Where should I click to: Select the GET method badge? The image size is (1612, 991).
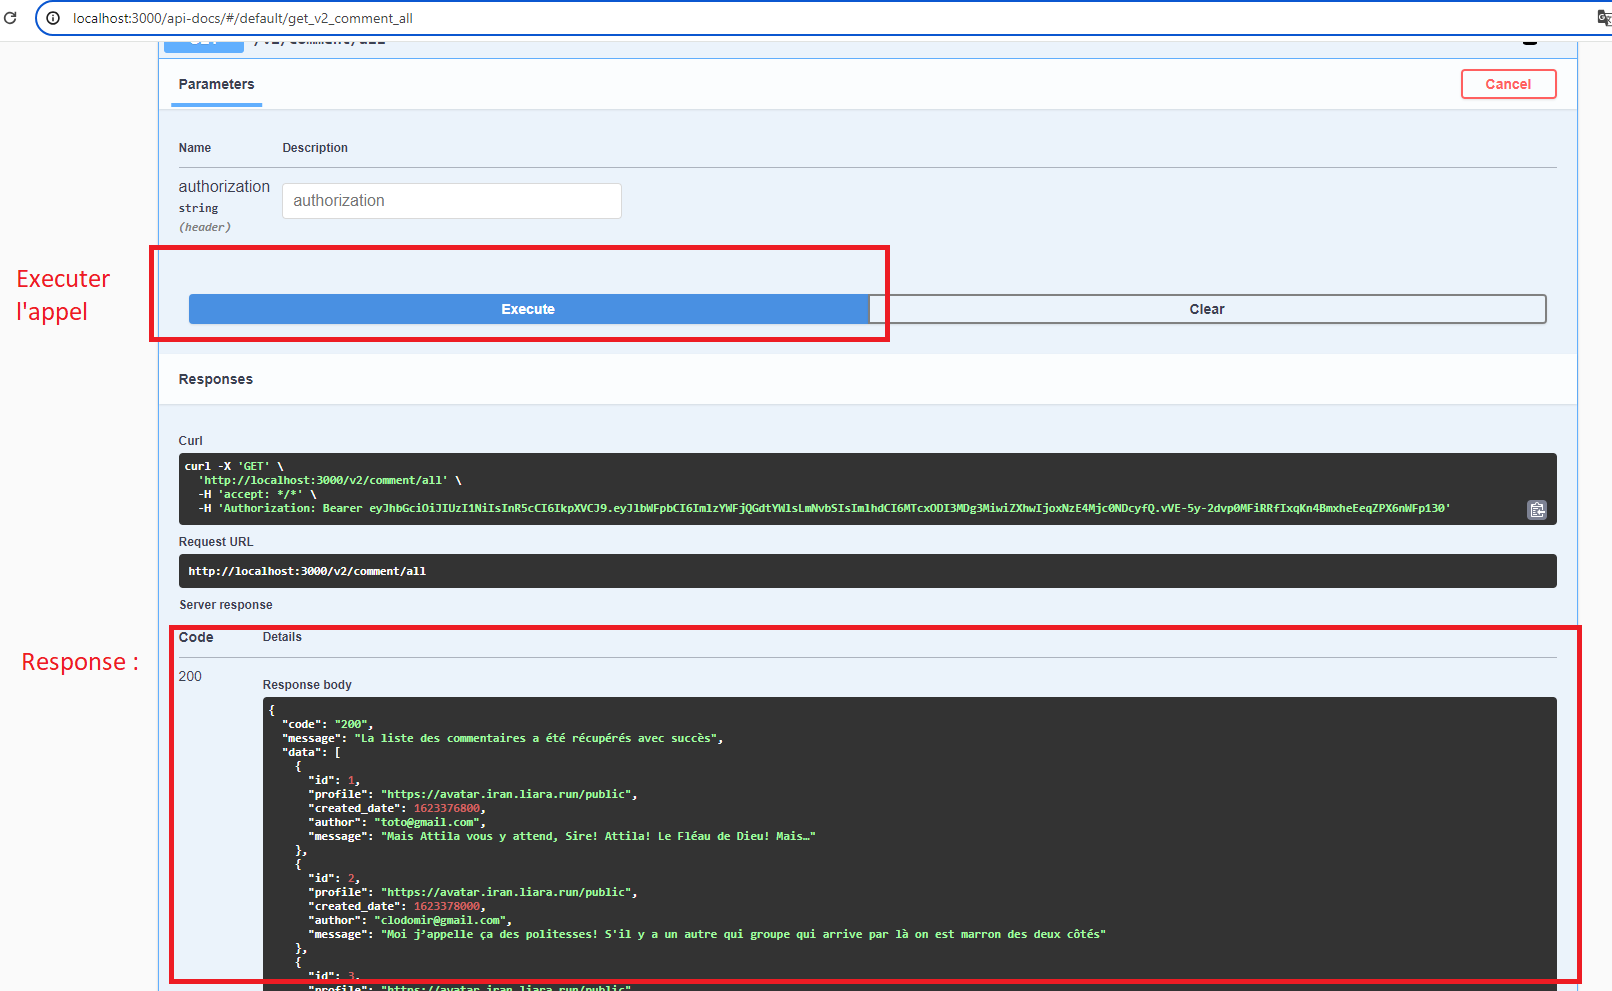[x=203, y=40]
